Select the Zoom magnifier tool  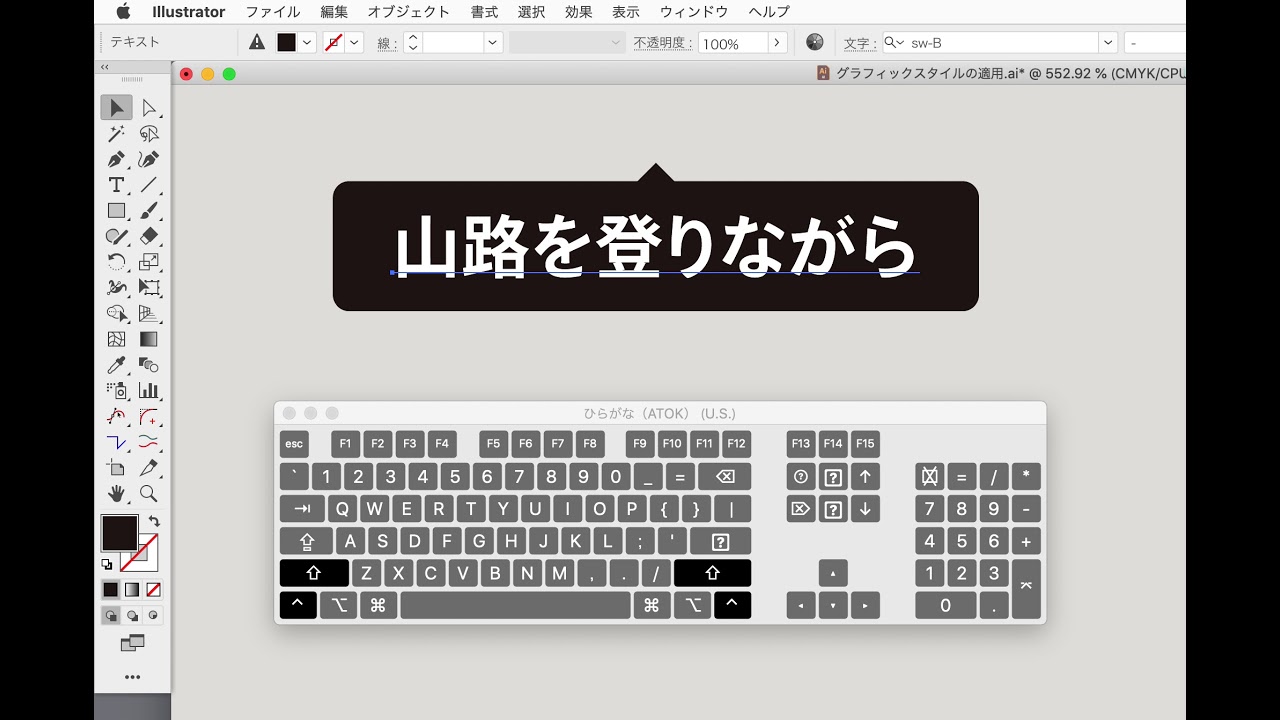coord(149,493)
